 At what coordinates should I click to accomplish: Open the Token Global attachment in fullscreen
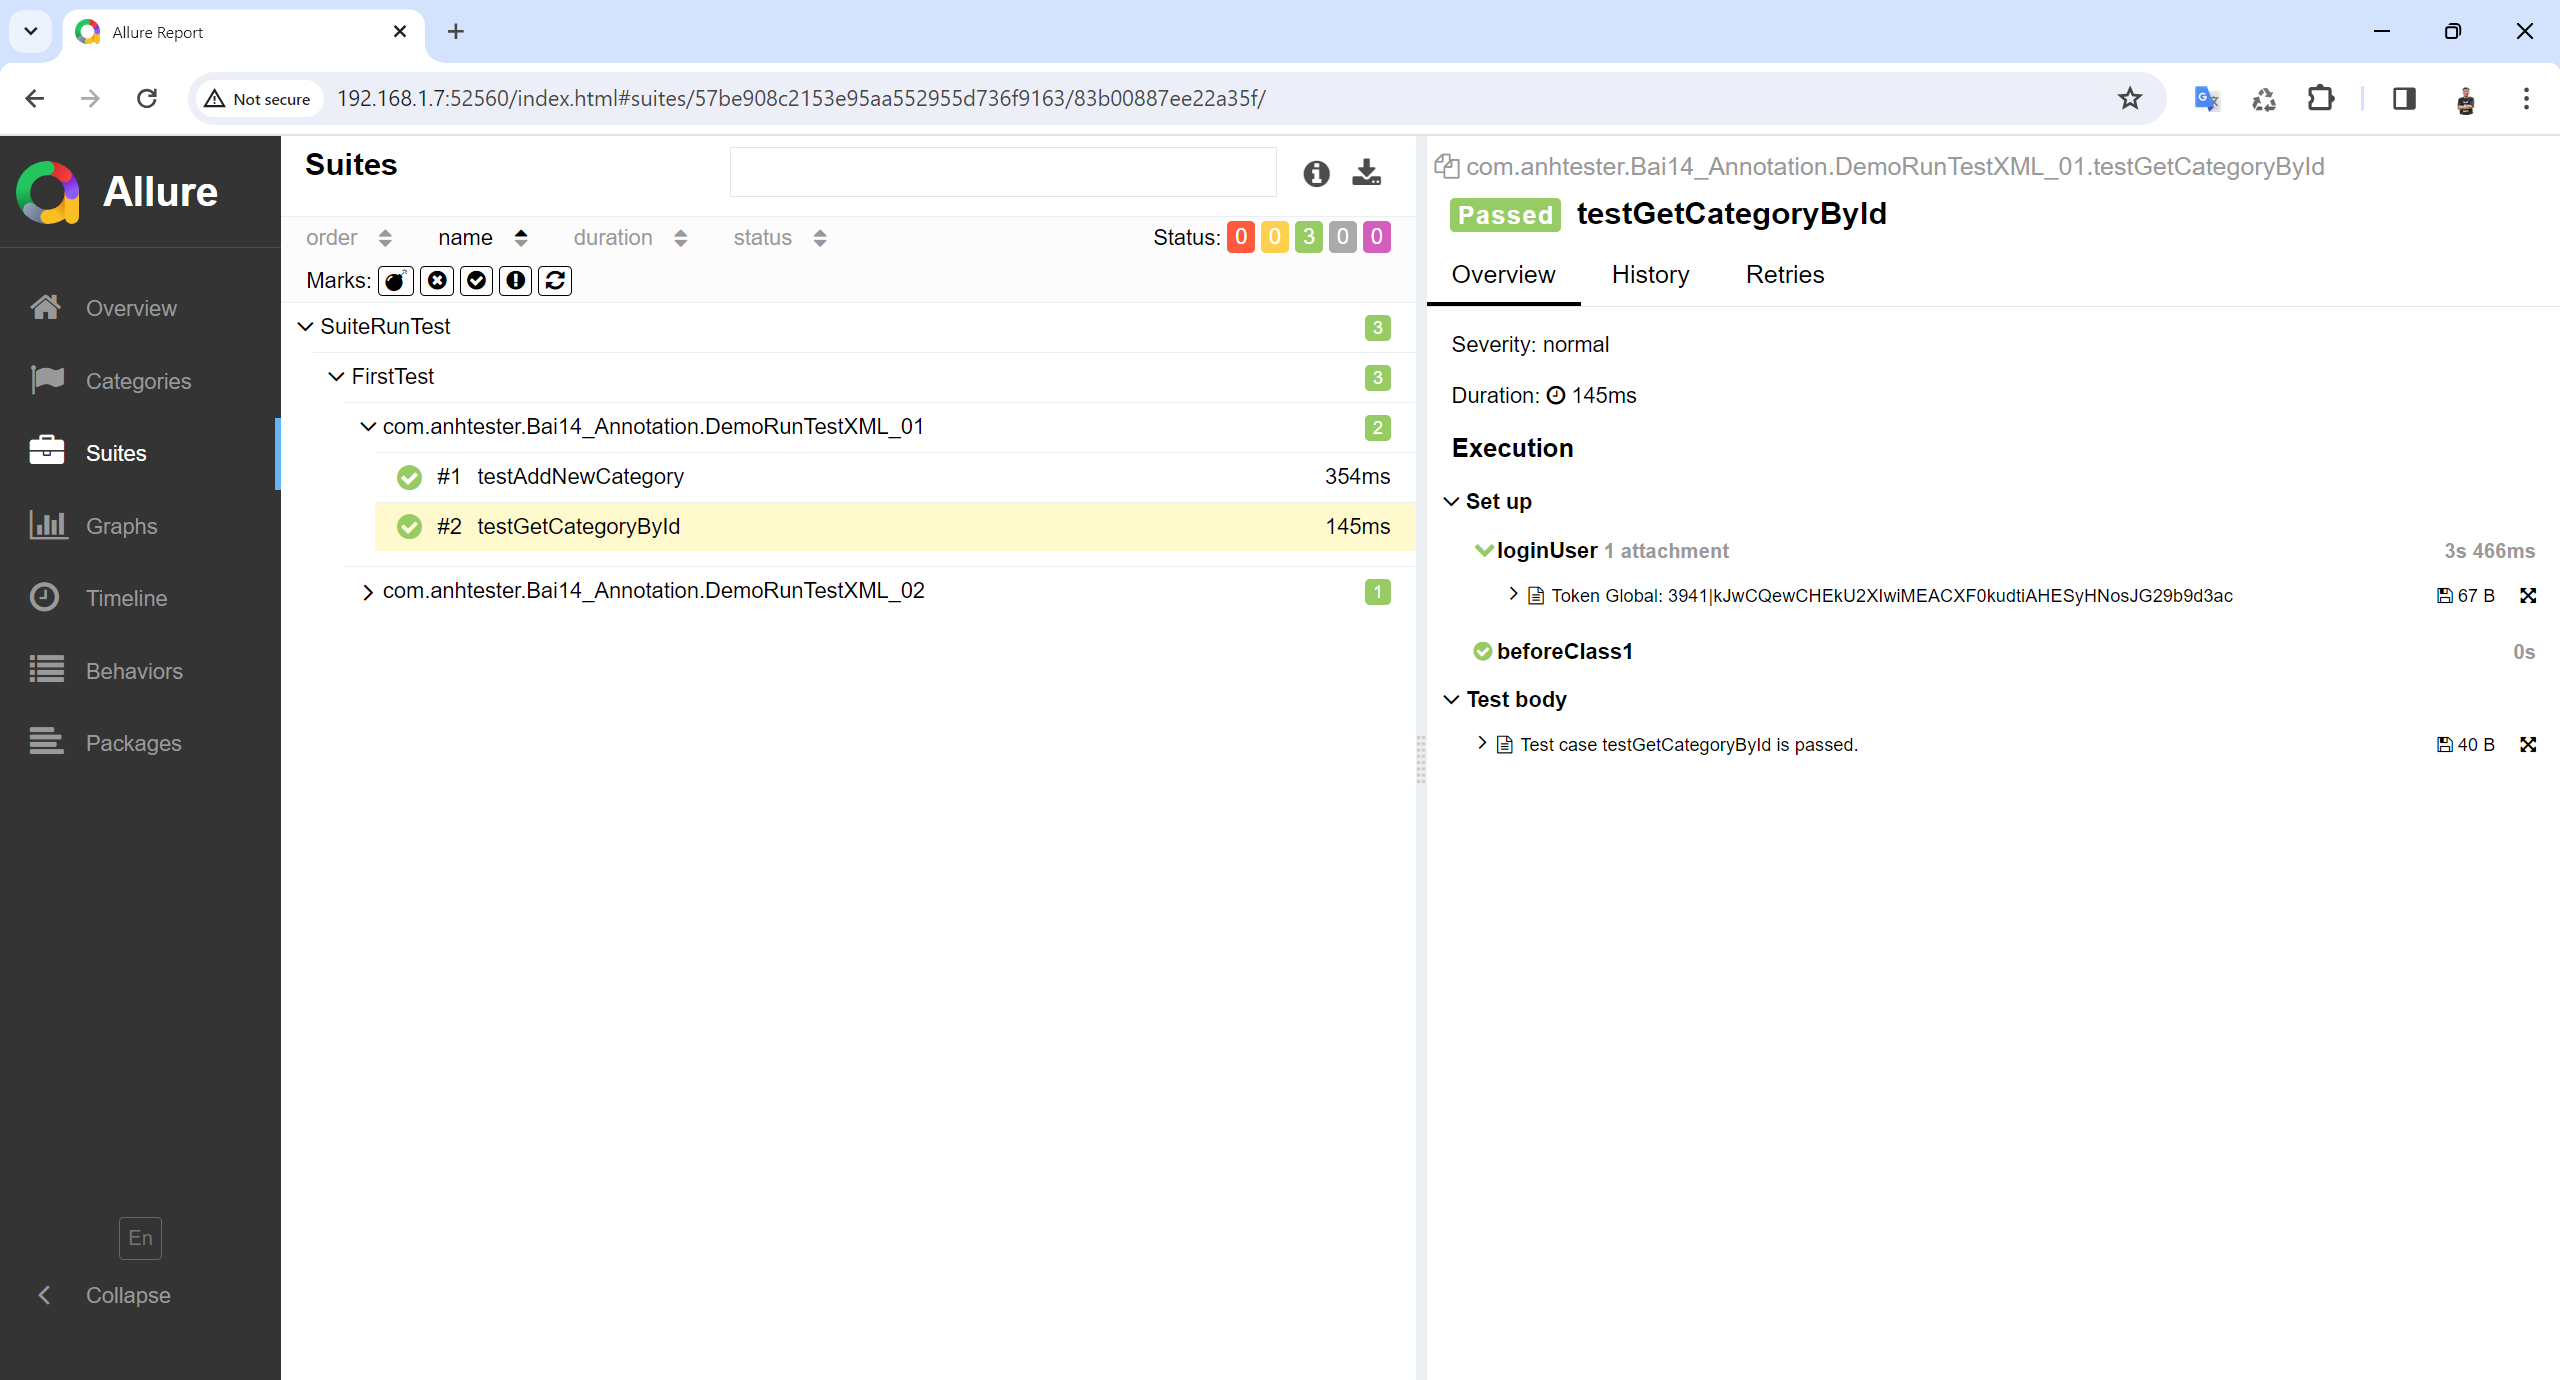click(2528, 596)
